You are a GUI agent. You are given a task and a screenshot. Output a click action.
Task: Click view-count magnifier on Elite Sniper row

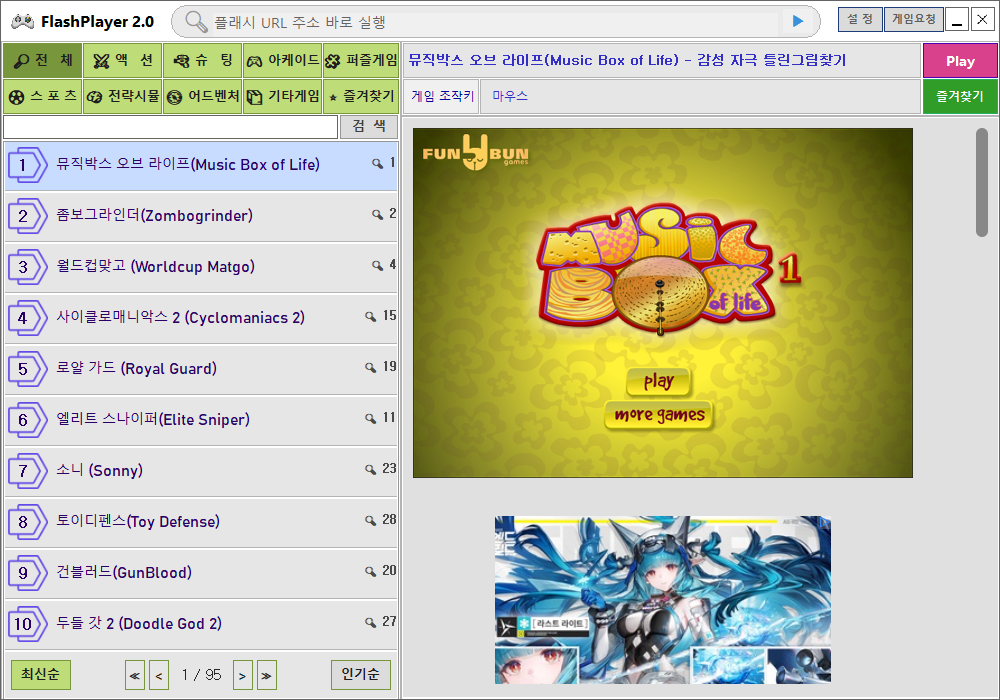click(371, 419)
